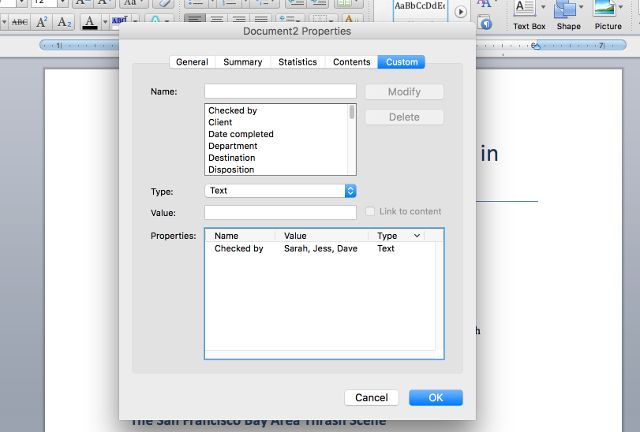Screen dimensions: 640x432
Task: Open the Change Case Aa button
Action: (133, 3)
